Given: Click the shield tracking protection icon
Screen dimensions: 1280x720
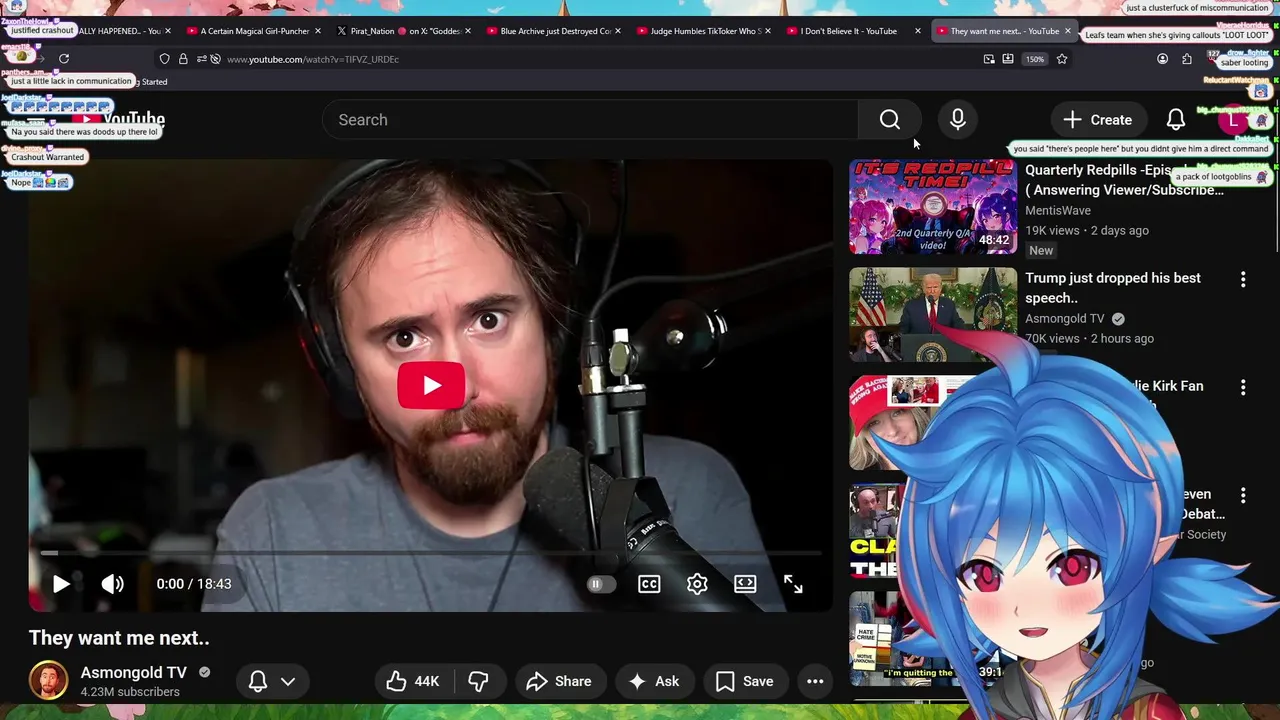Looking at the screenshot, I should [x=165, y=59].
